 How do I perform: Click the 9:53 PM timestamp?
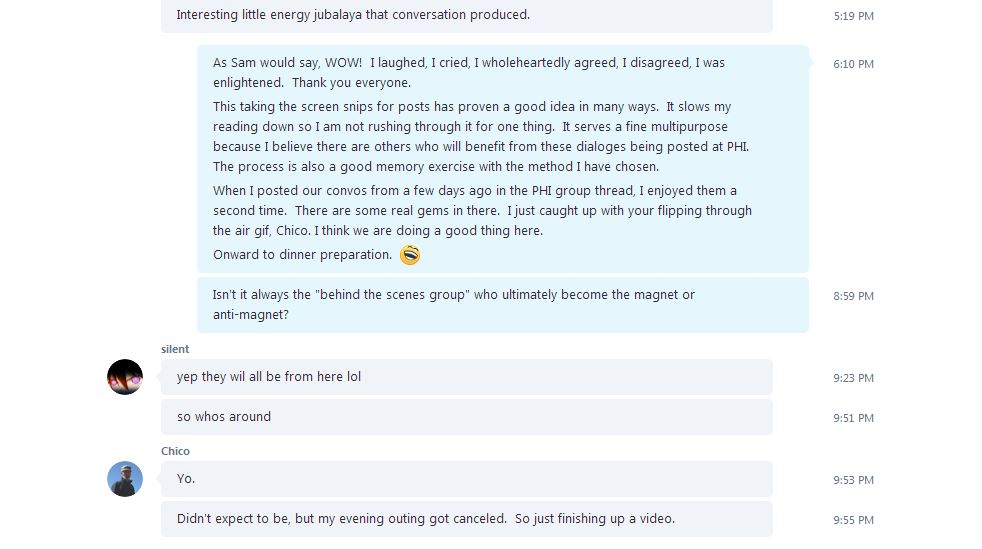pos(853,480)
